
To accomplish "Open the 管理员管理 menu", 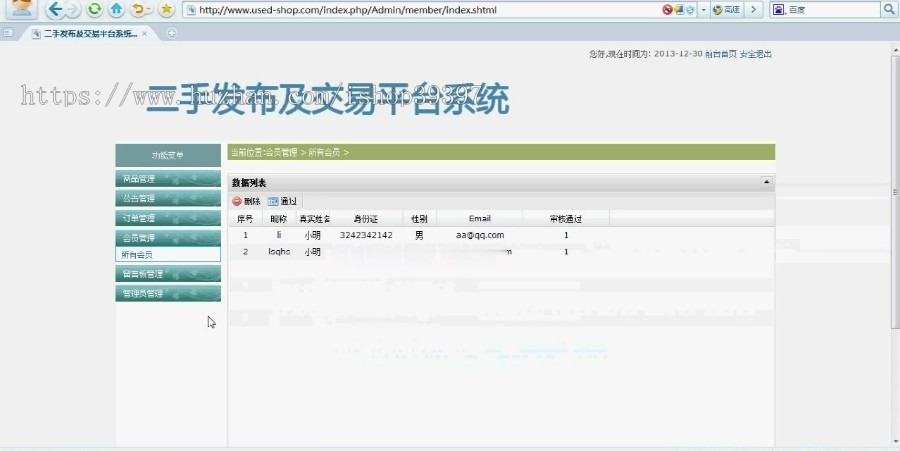I will click(168, 293).
